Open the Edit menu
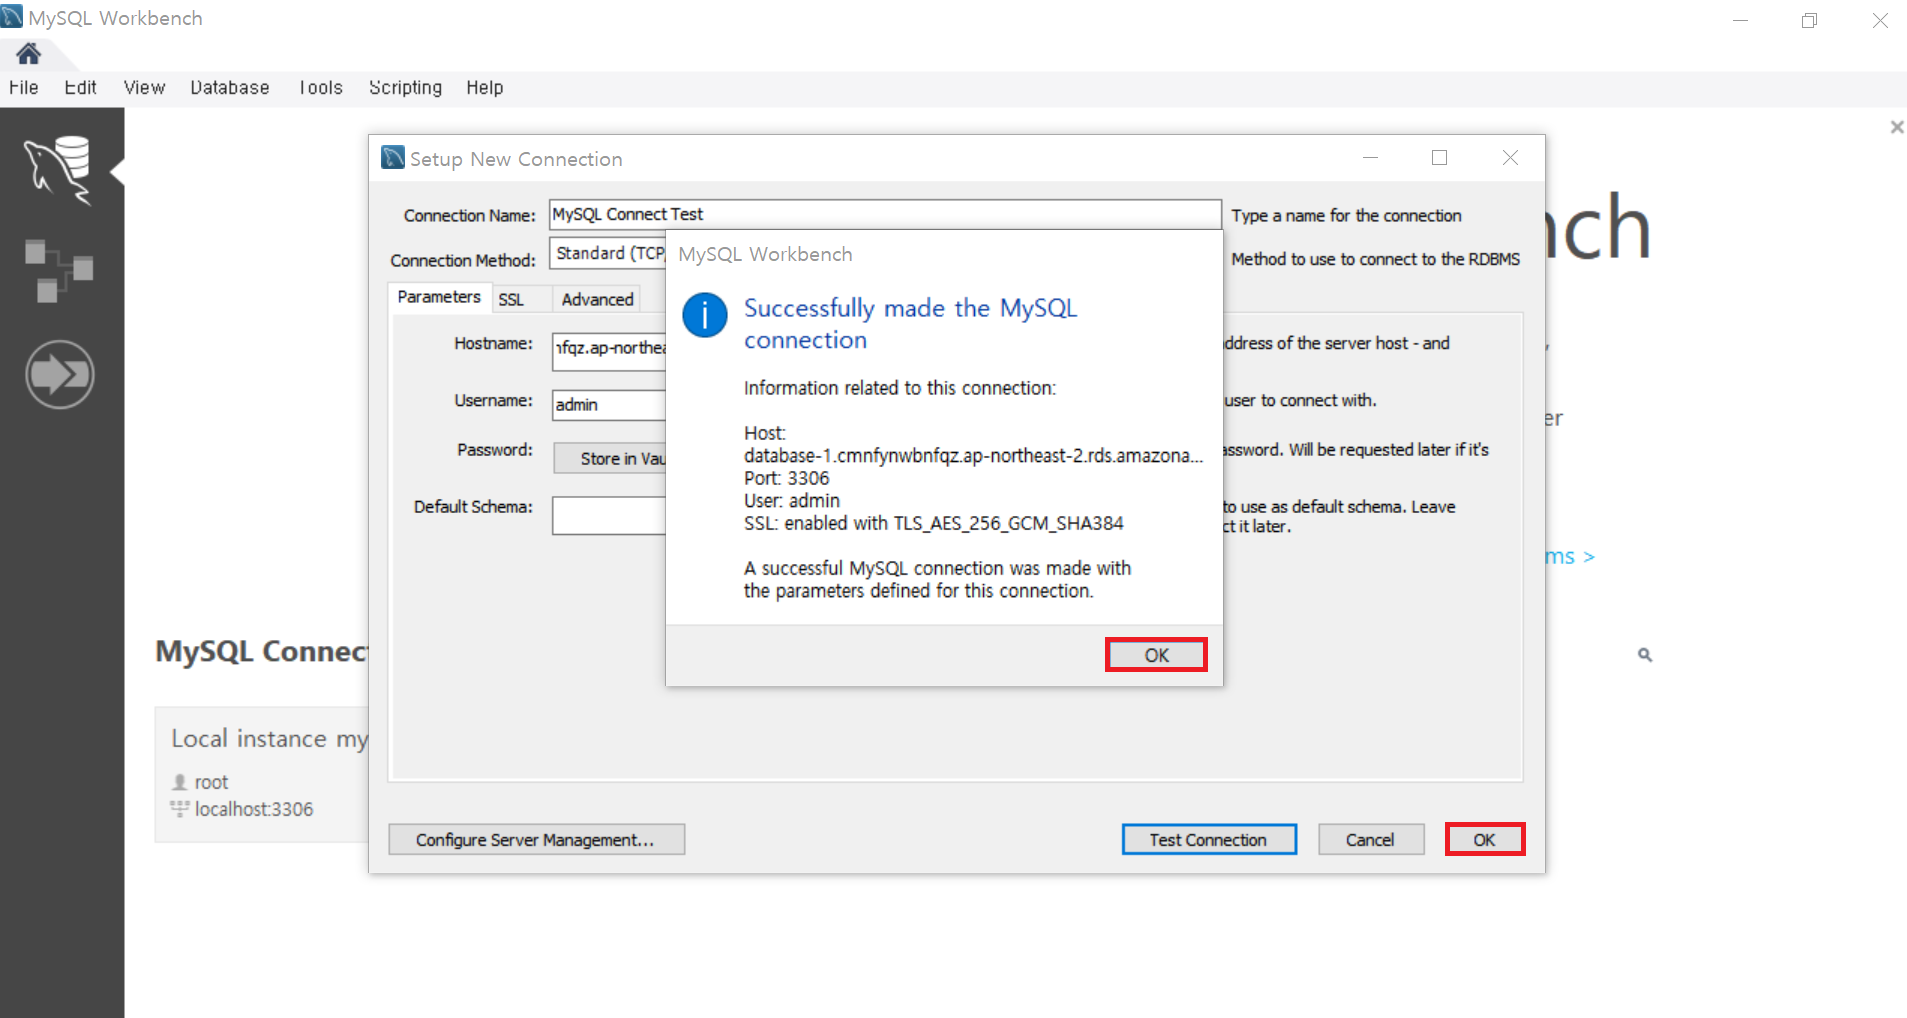1907x1018 pixels. (x=81, y=88)
